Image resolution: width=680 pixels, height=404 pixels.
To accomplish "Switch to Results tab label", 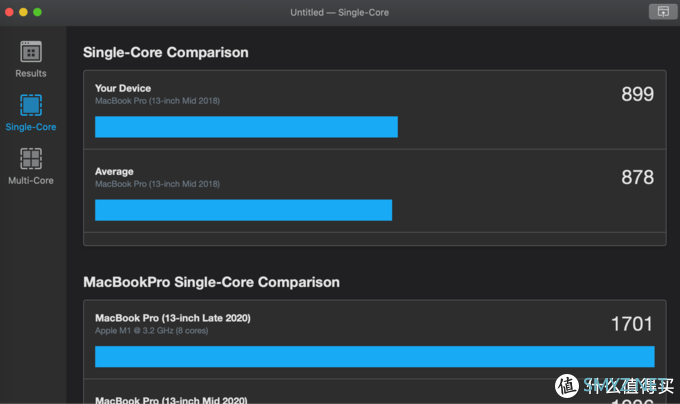I will (x=31, y=73).
